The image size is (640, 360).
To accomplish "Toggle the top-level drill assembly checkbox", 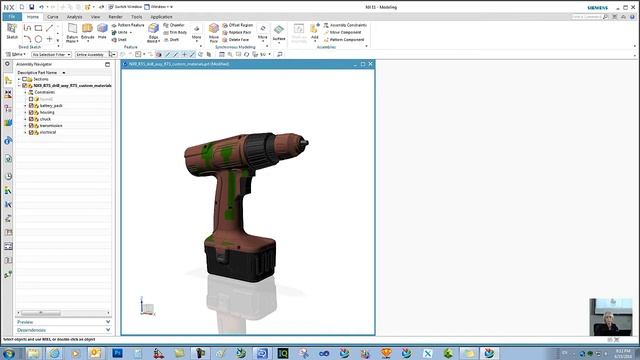I will [24, 86].
